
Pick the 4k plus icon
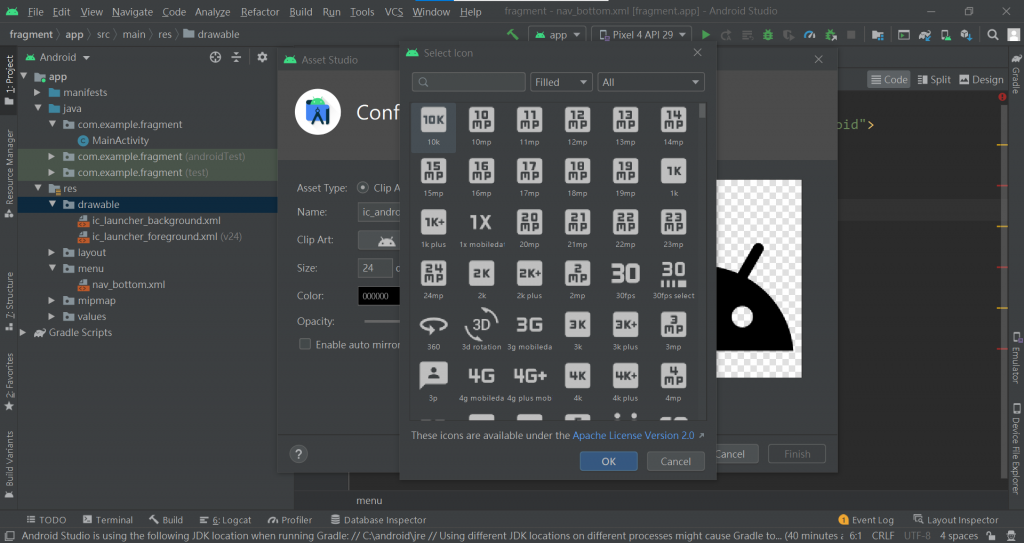click(x=625, y=383)
